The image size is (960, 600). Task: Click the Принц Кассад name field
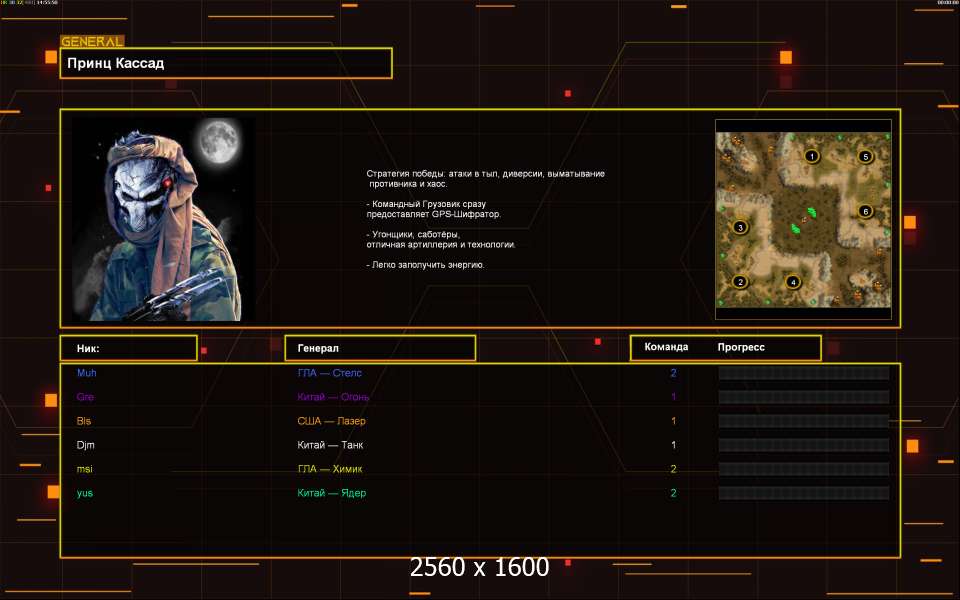click(x=226, y=63)
